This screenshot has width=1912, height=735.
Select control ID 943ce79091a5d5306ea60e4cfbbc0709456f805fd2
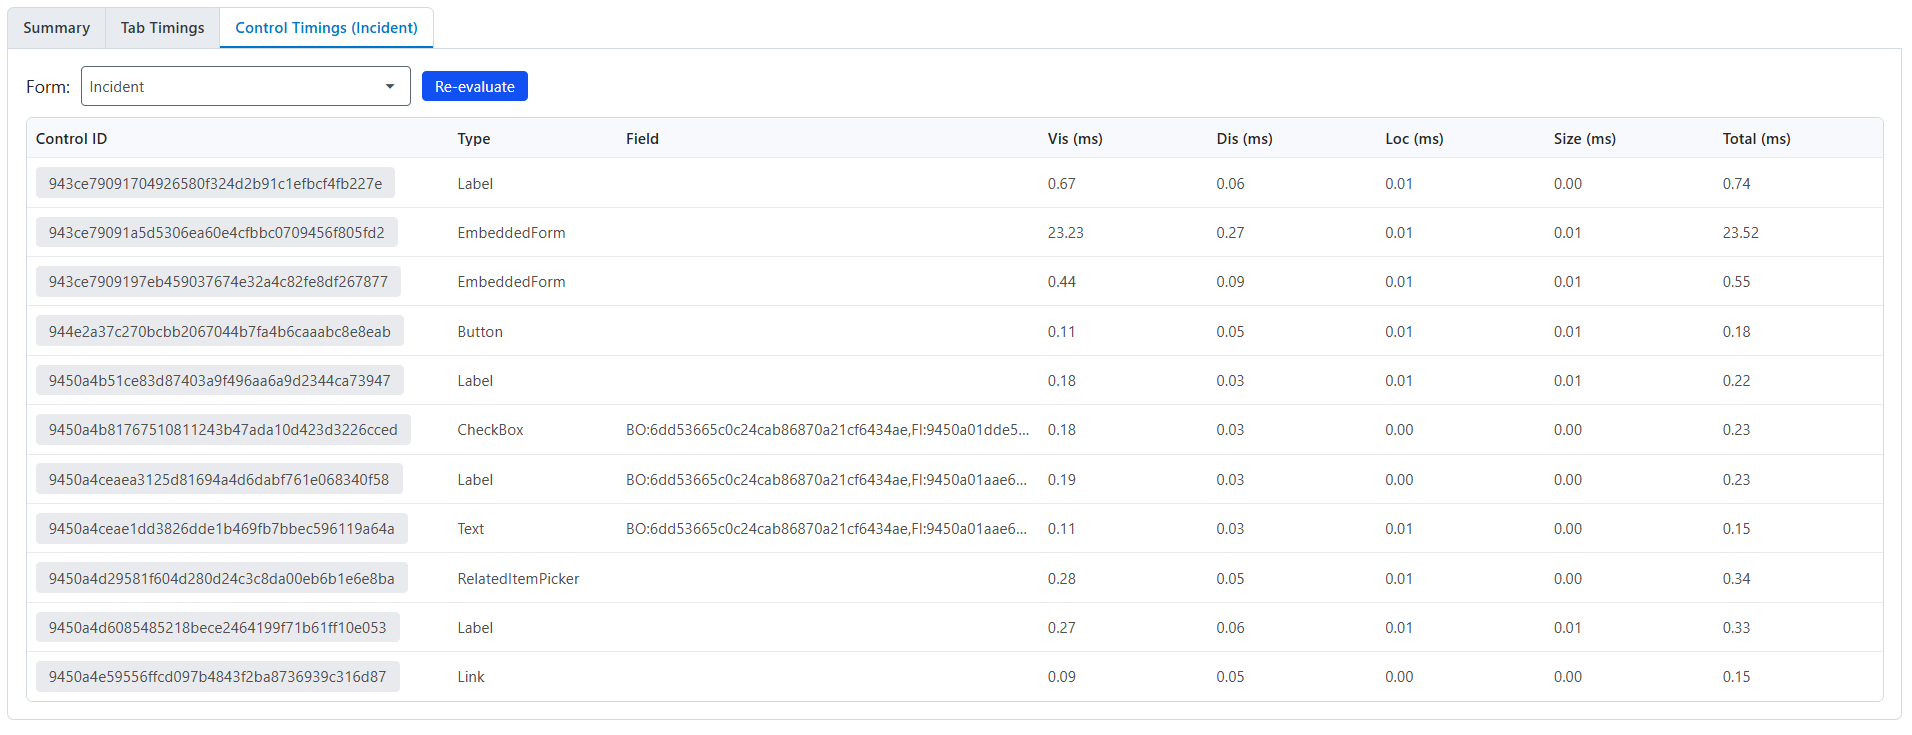(217, 233)
